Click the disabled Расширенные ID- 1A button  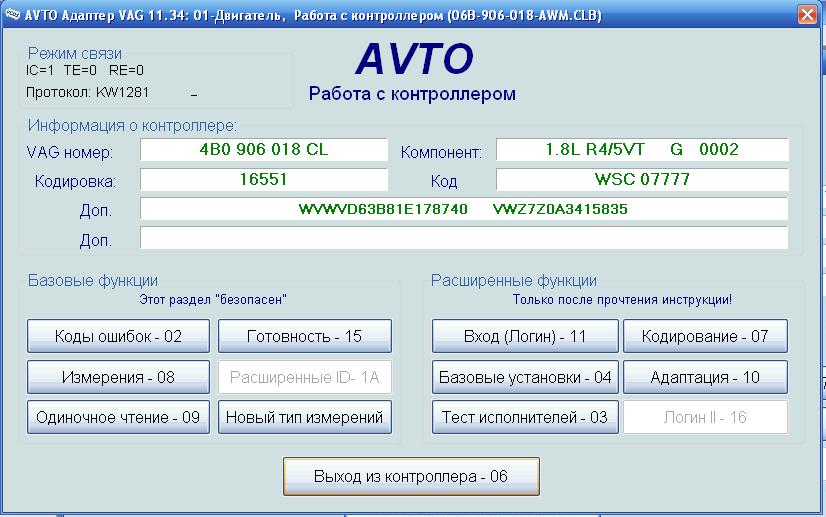coord(305,377)
